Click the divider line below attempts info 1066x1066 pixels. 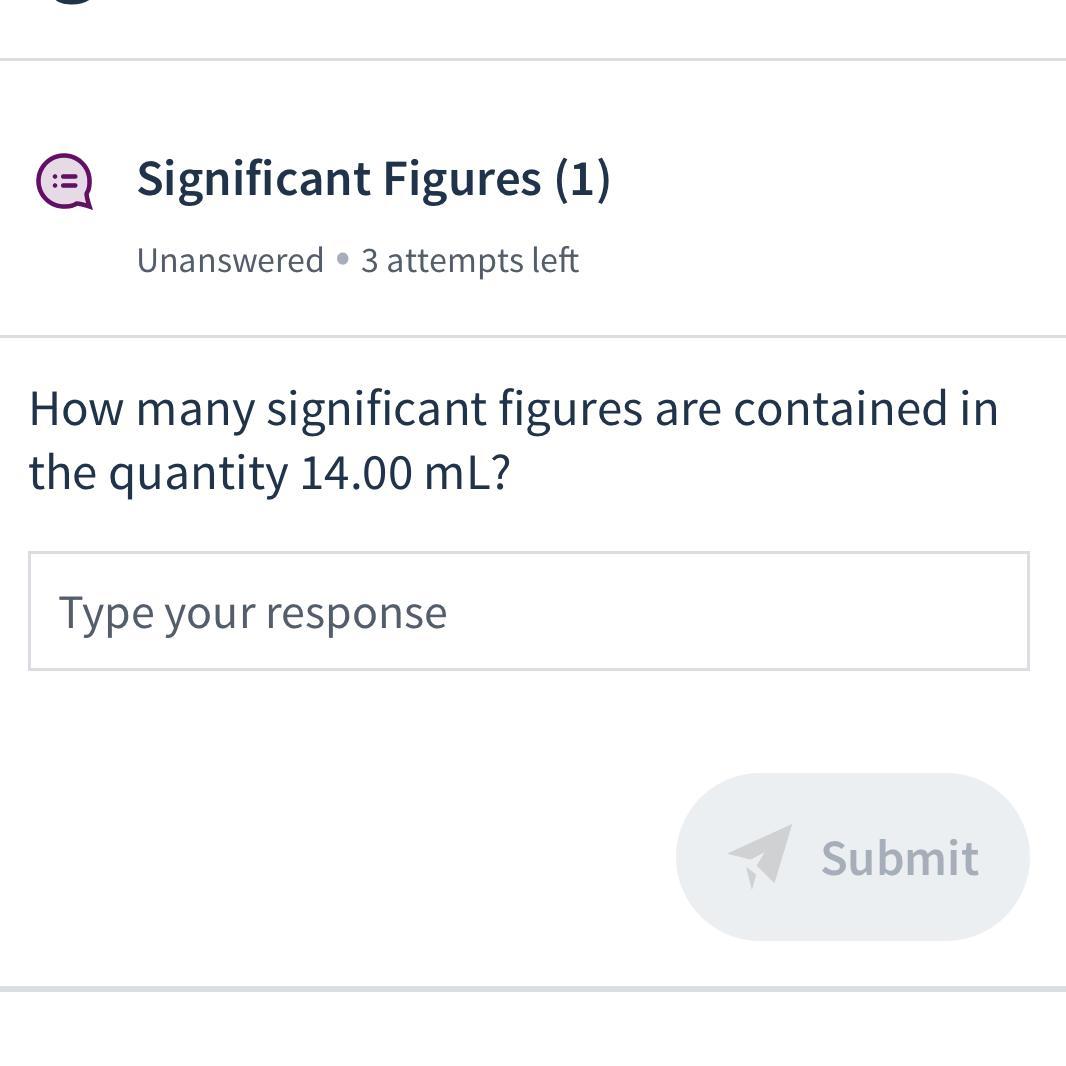click(x=533, y=337)
